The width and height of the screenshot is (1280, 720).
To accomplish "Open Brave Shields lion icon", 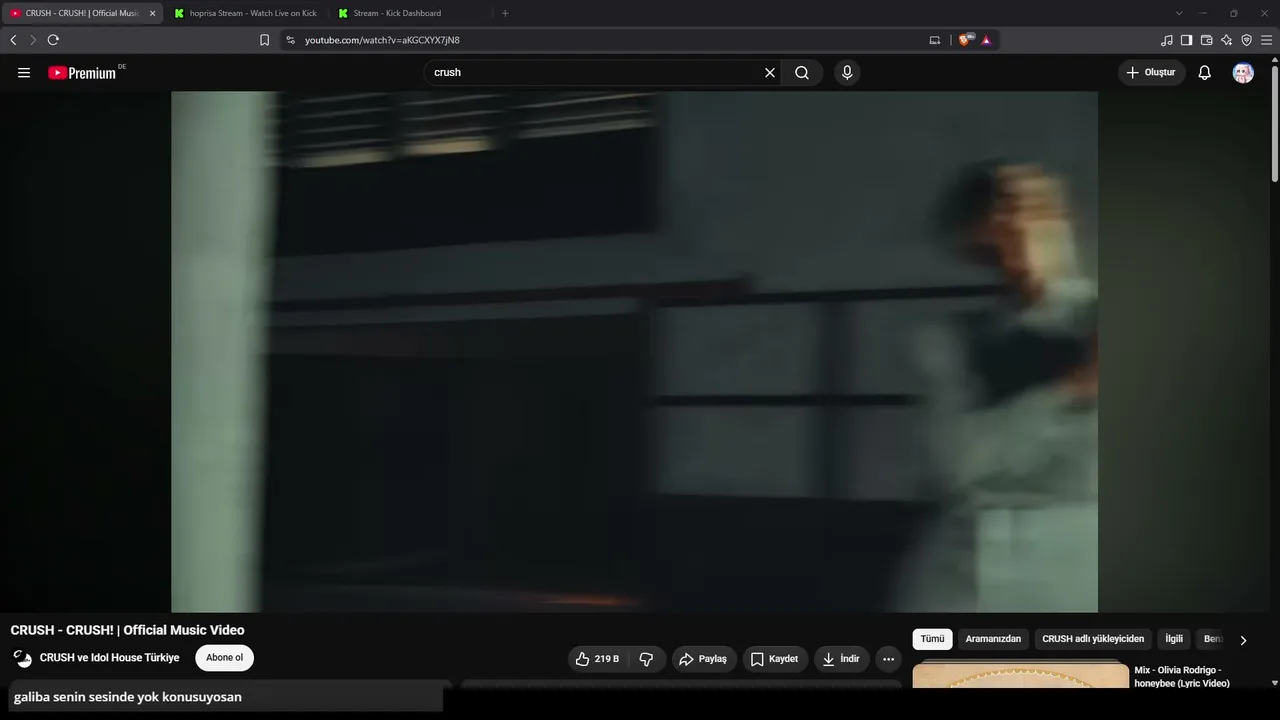I will [966, 40].
